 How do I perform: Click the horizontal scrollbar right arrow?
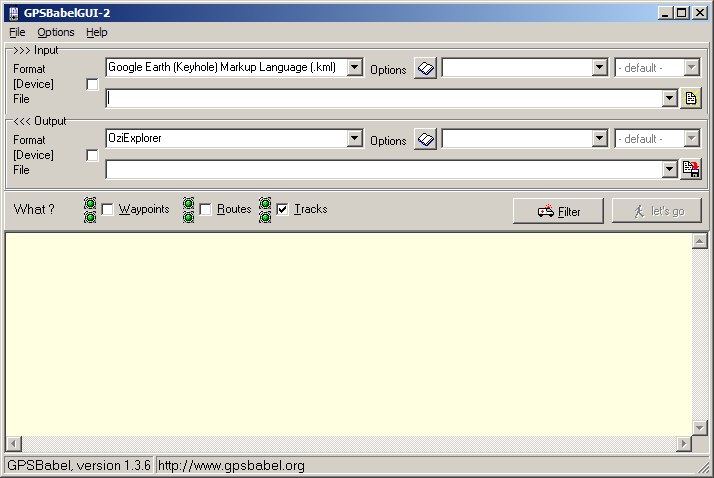coord(684,443)
